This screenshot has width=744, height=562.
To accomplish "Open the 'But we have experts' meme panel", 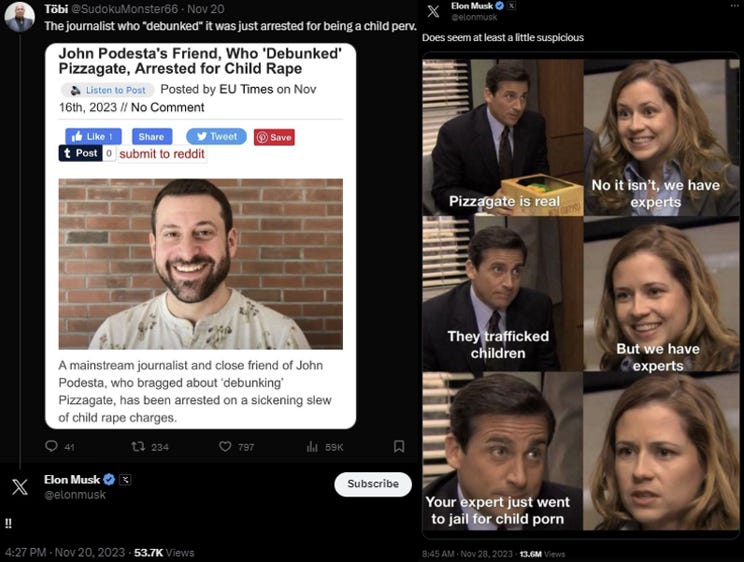I will [x=661, y=294].
